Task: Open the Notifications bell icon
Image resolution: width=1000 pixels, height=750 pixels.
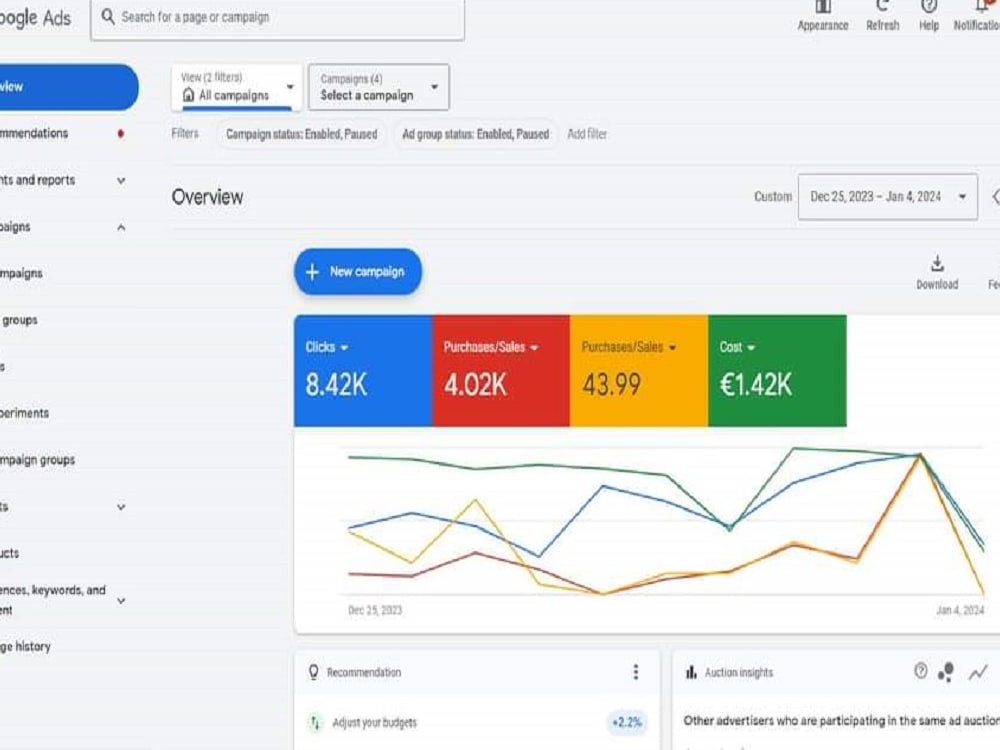Action: pos(982,6)
